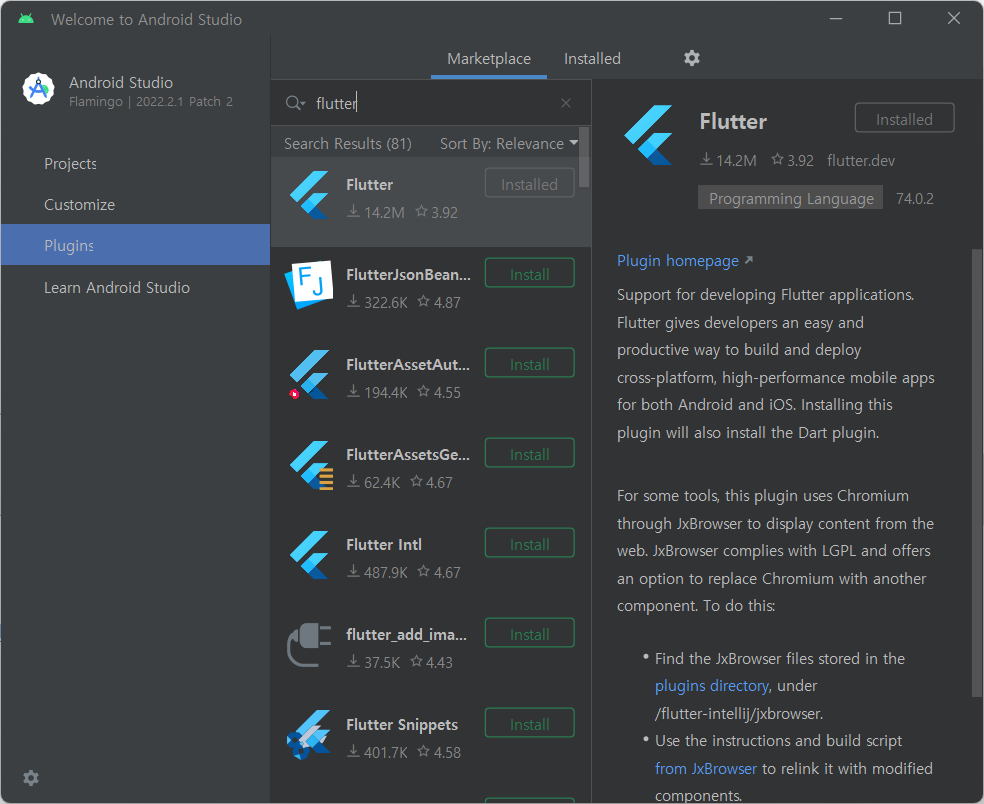
Task: Select the FlutterJsonBean plugin icon
Action: (309, 284)
